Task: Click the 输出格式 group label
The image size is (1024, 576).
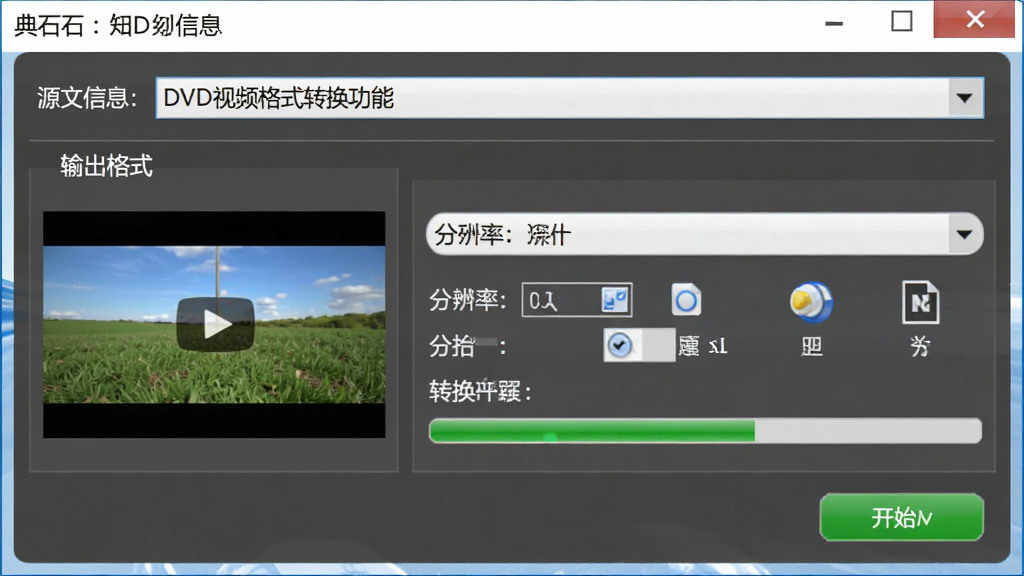Action: pos(106,166)
